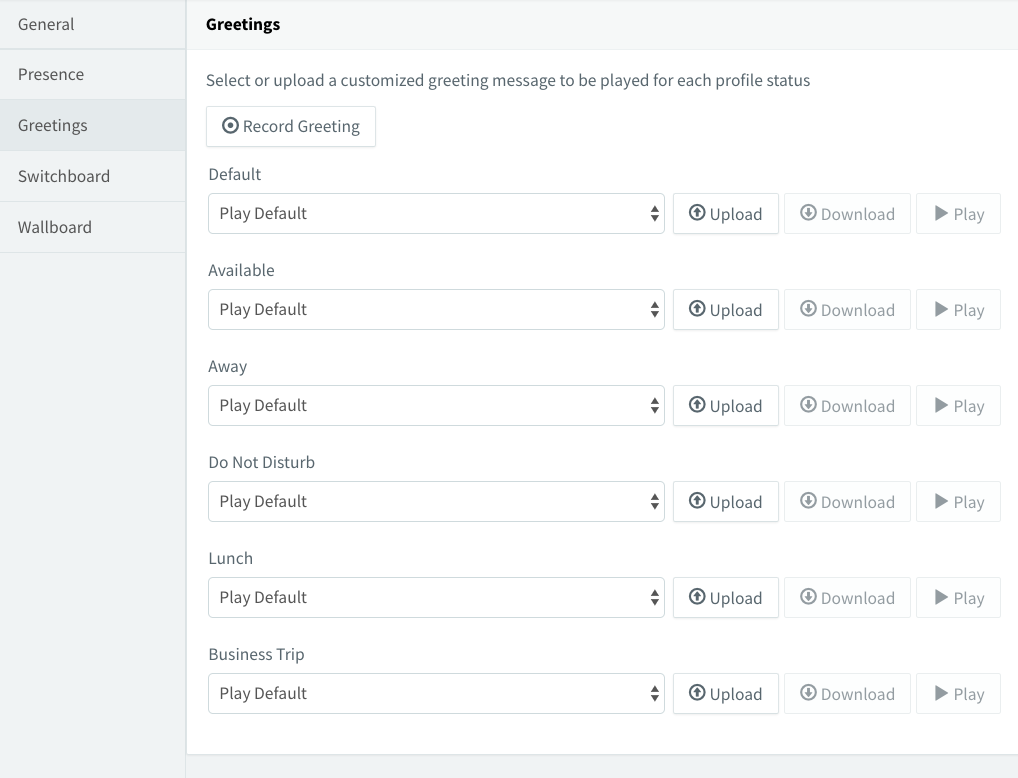1018x778 pixels.
Task: Upload a greeting for Business Trip
Action: point(725,694)
